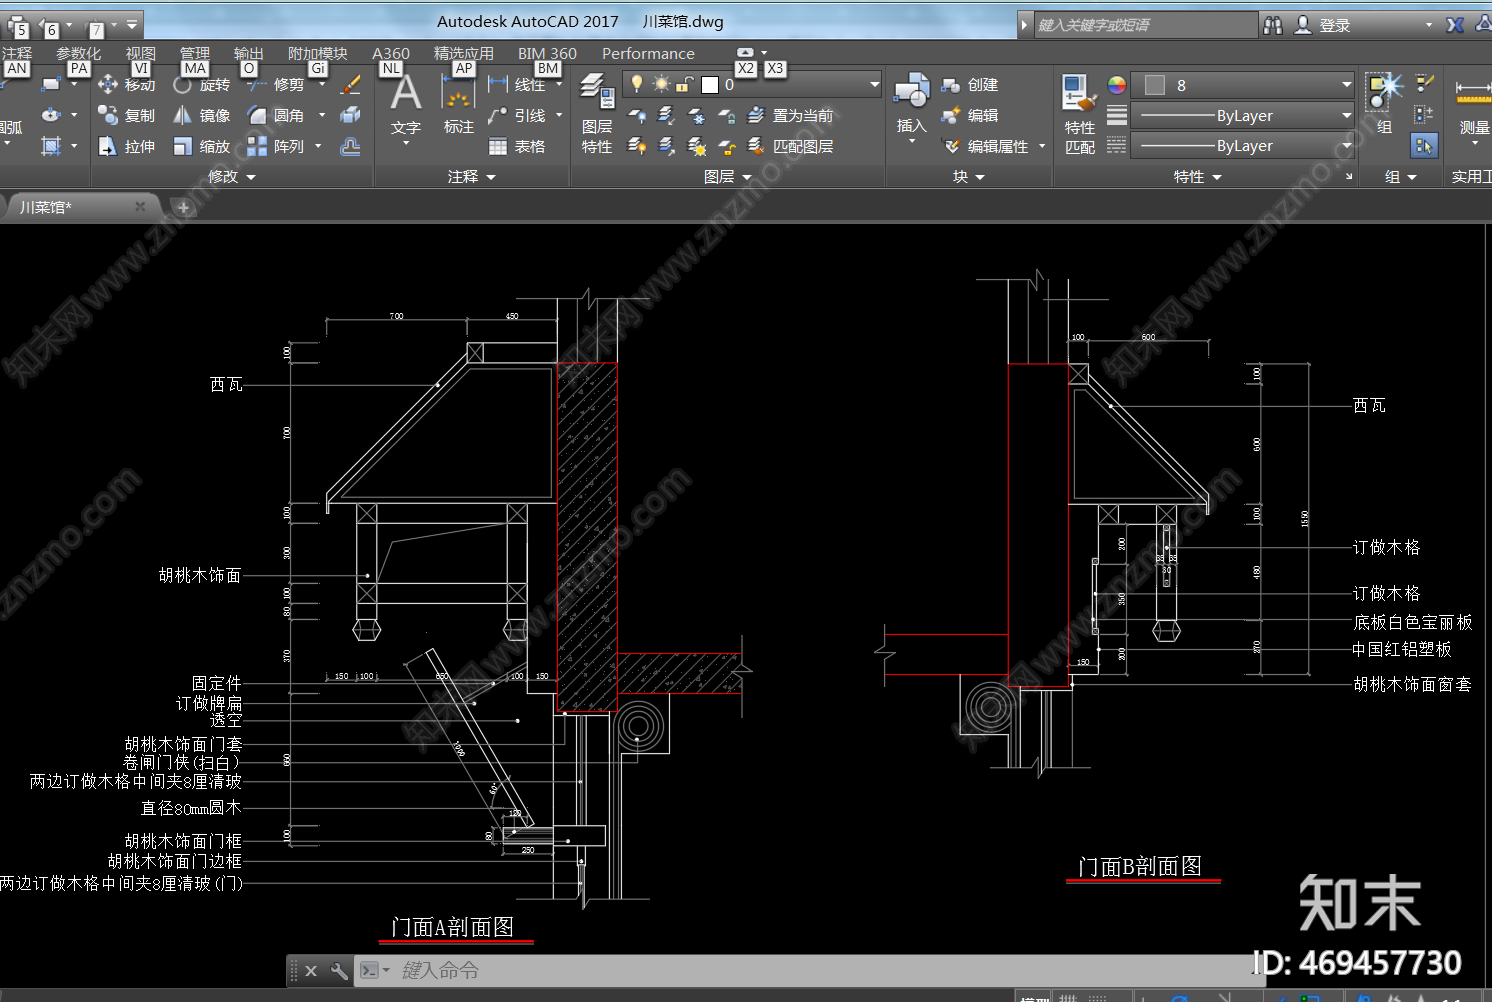Click 创建 block button
This screenshot has height=1002, width=1492.
(970, 86)
